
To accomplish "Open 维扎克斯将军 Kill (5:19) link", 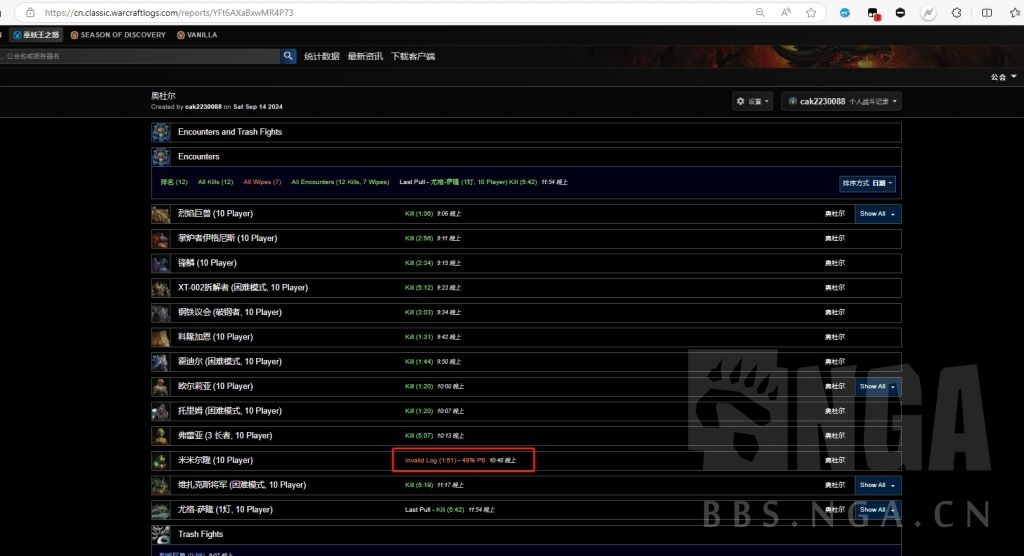I will tap(419, 485).
